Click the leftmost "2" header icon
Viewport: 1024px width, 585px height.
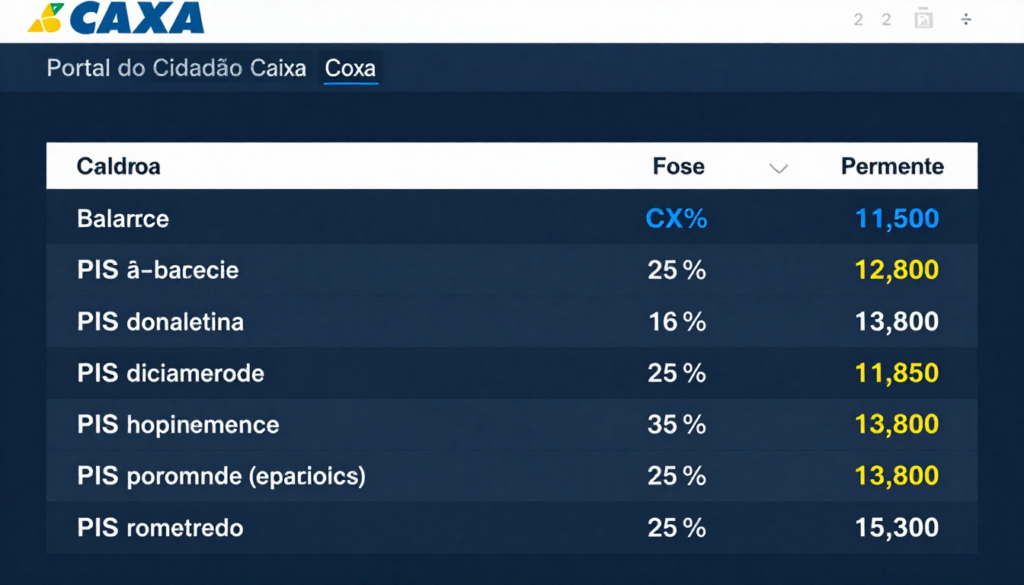[858, 19]
